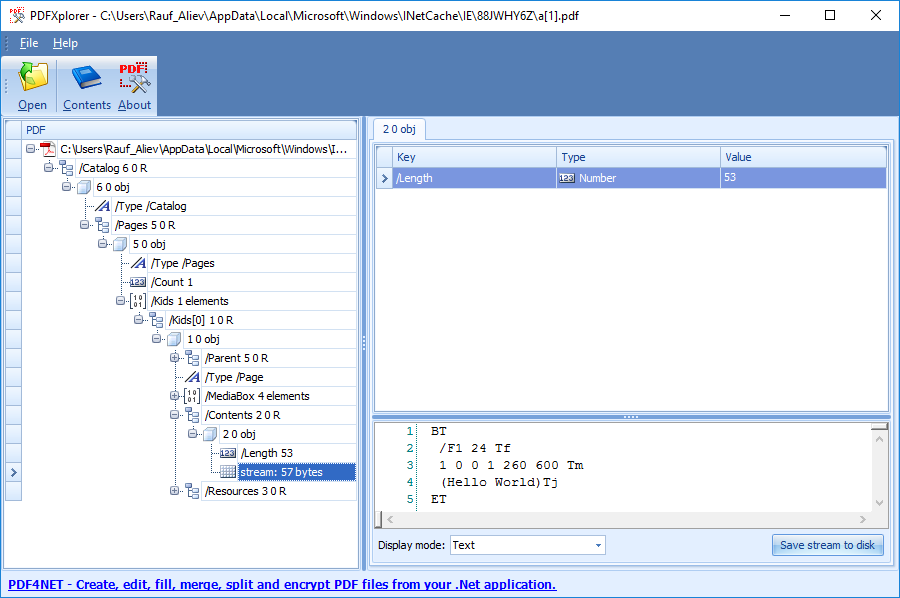The width and height of the screenshot is (900, 598).
Task: Click the /Contents 2 0 R reference icon
Action: click(x=193, y=415)
